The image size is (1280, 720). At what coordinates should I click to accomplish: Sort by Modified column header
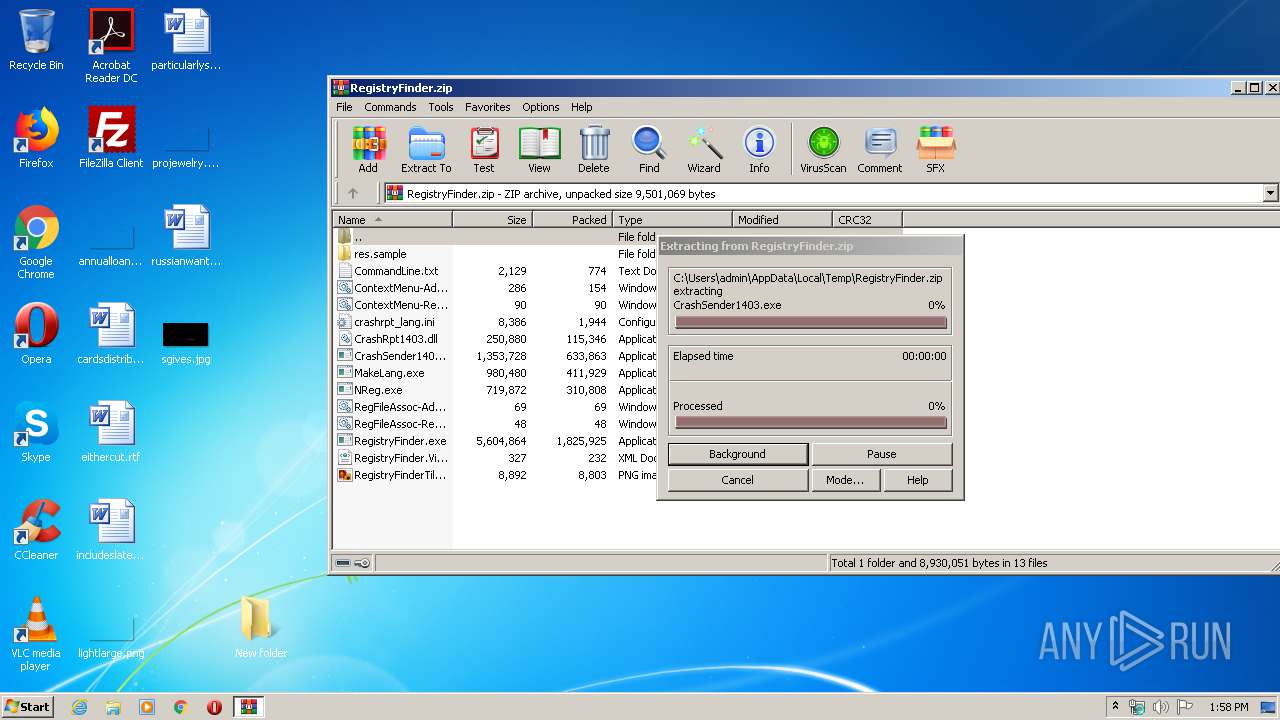pyautogui.click(x=782, y=220)
